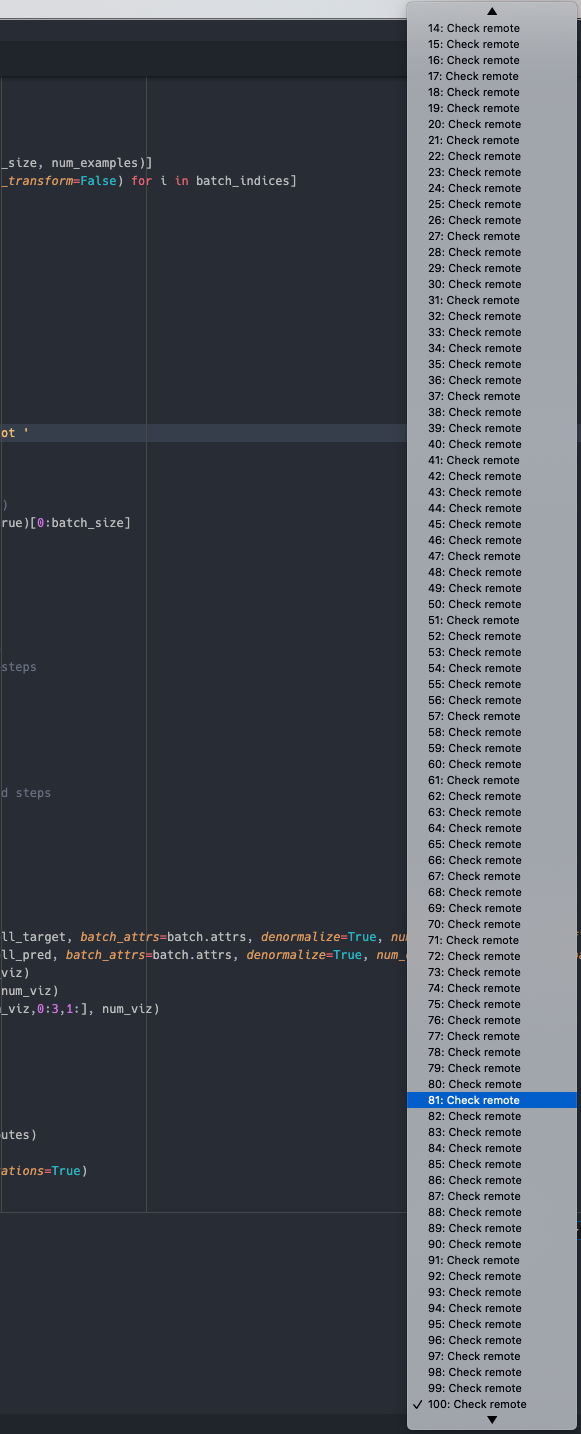Click the 'ations=True)' code line
This screenshot has width=581, height=1434.
[44, 1171]
